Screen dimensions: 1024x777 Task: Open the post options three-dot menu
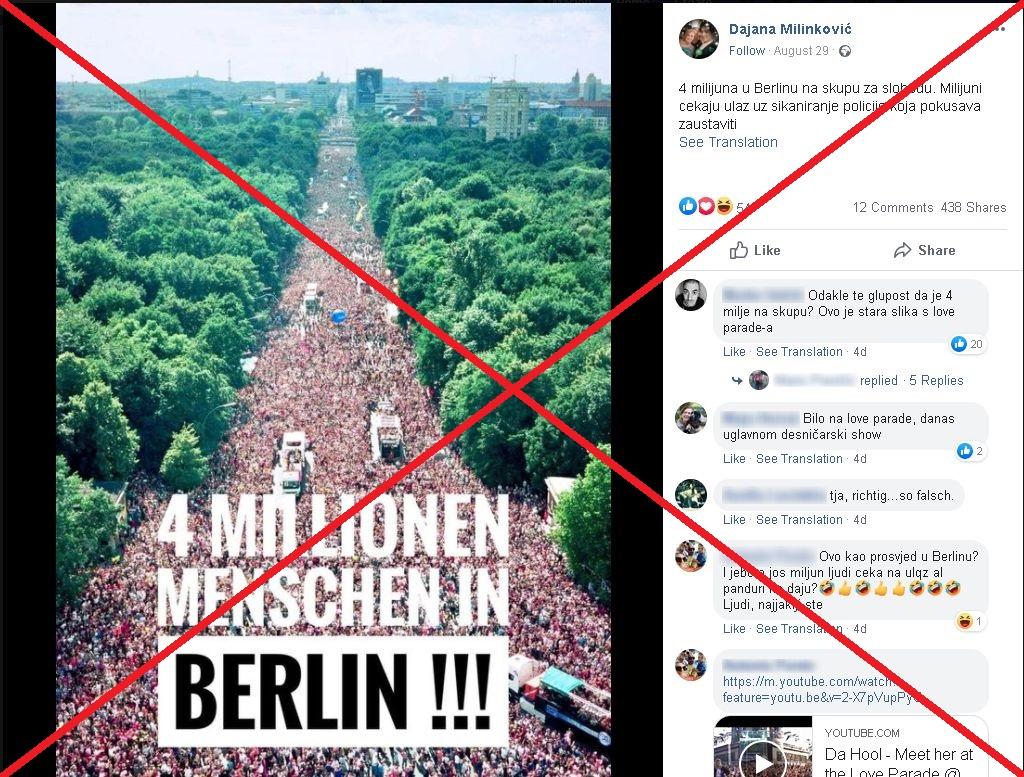click(x=999, y=29)
